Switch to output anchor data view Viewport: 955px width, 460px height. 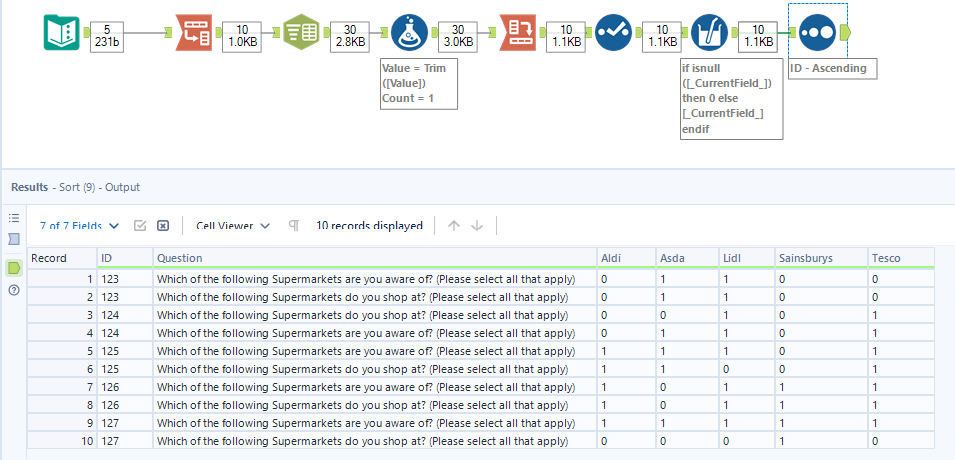tap(14, 267)
